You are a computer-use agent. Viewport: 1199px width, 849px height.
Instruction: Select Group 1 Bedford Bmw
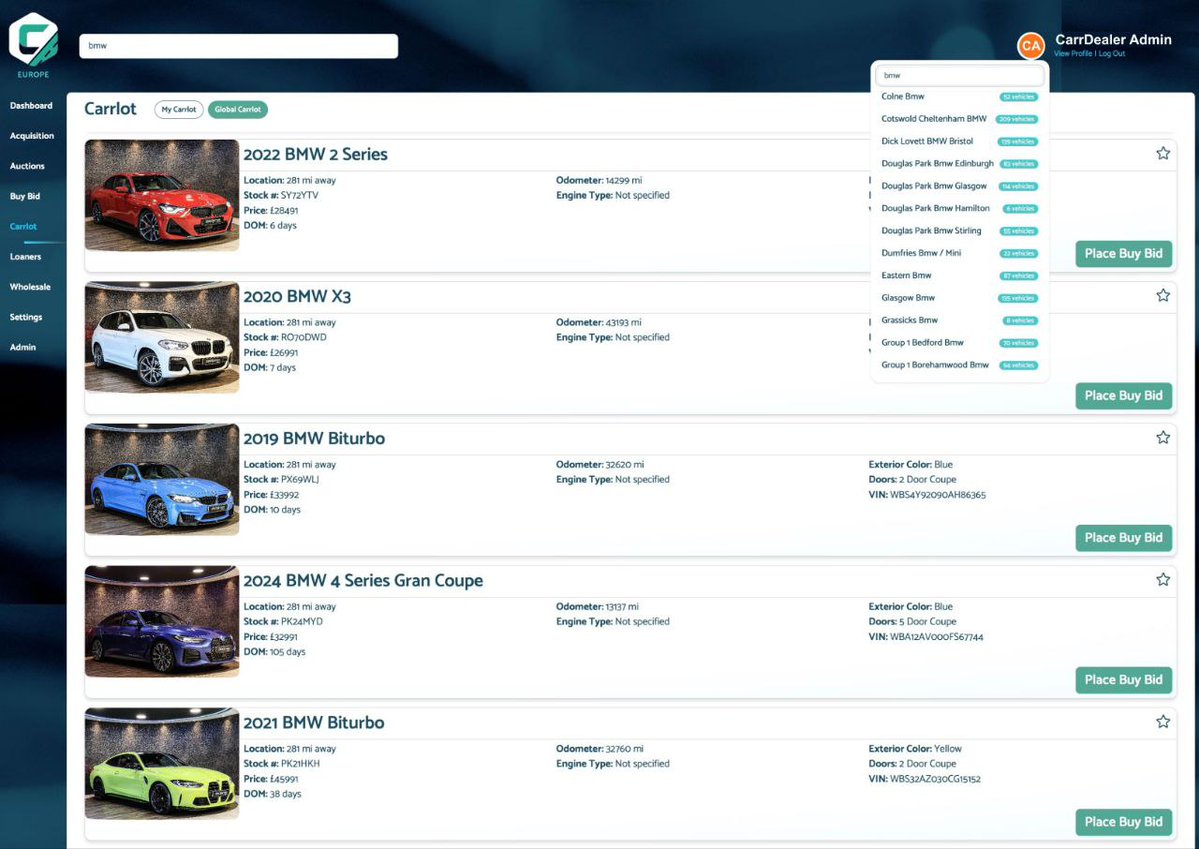point(960,343)
